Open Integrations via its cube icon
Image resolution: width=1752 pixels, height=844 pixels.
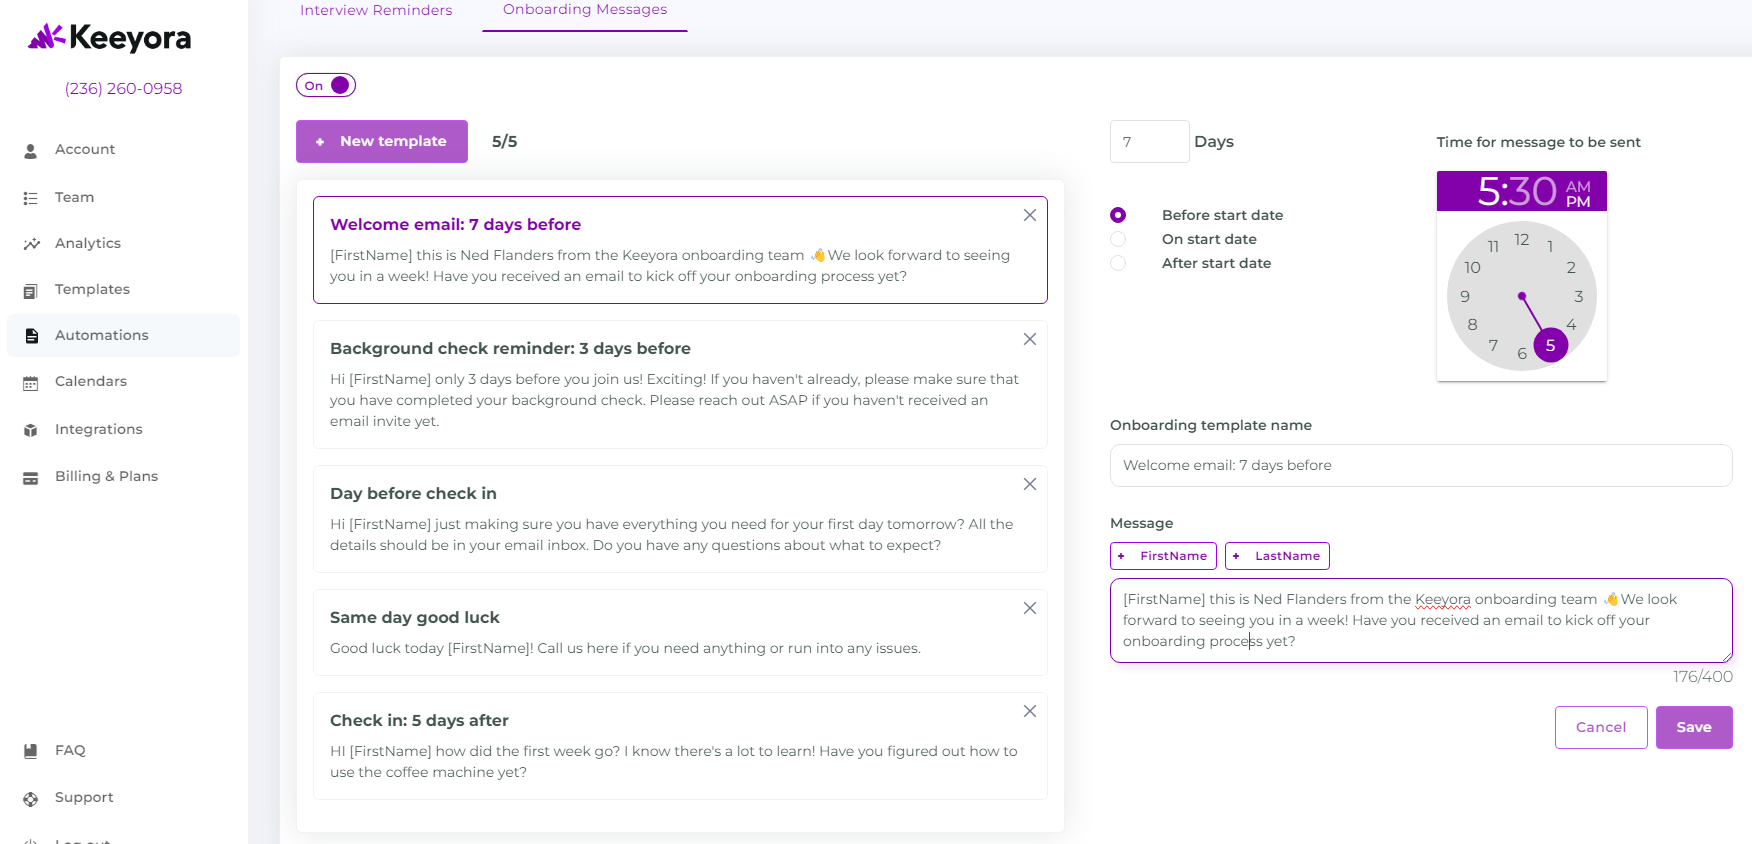tap(31, 430)
